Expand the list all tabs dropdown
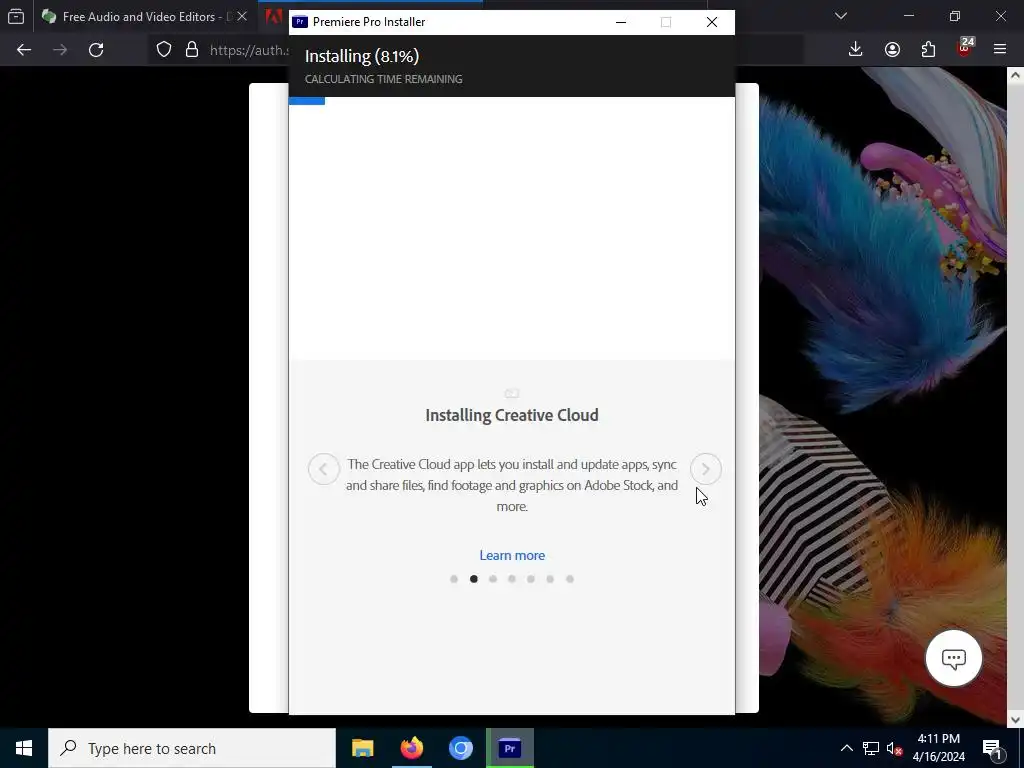Viewport: 1024px width, 768px height. click(841, 16)
